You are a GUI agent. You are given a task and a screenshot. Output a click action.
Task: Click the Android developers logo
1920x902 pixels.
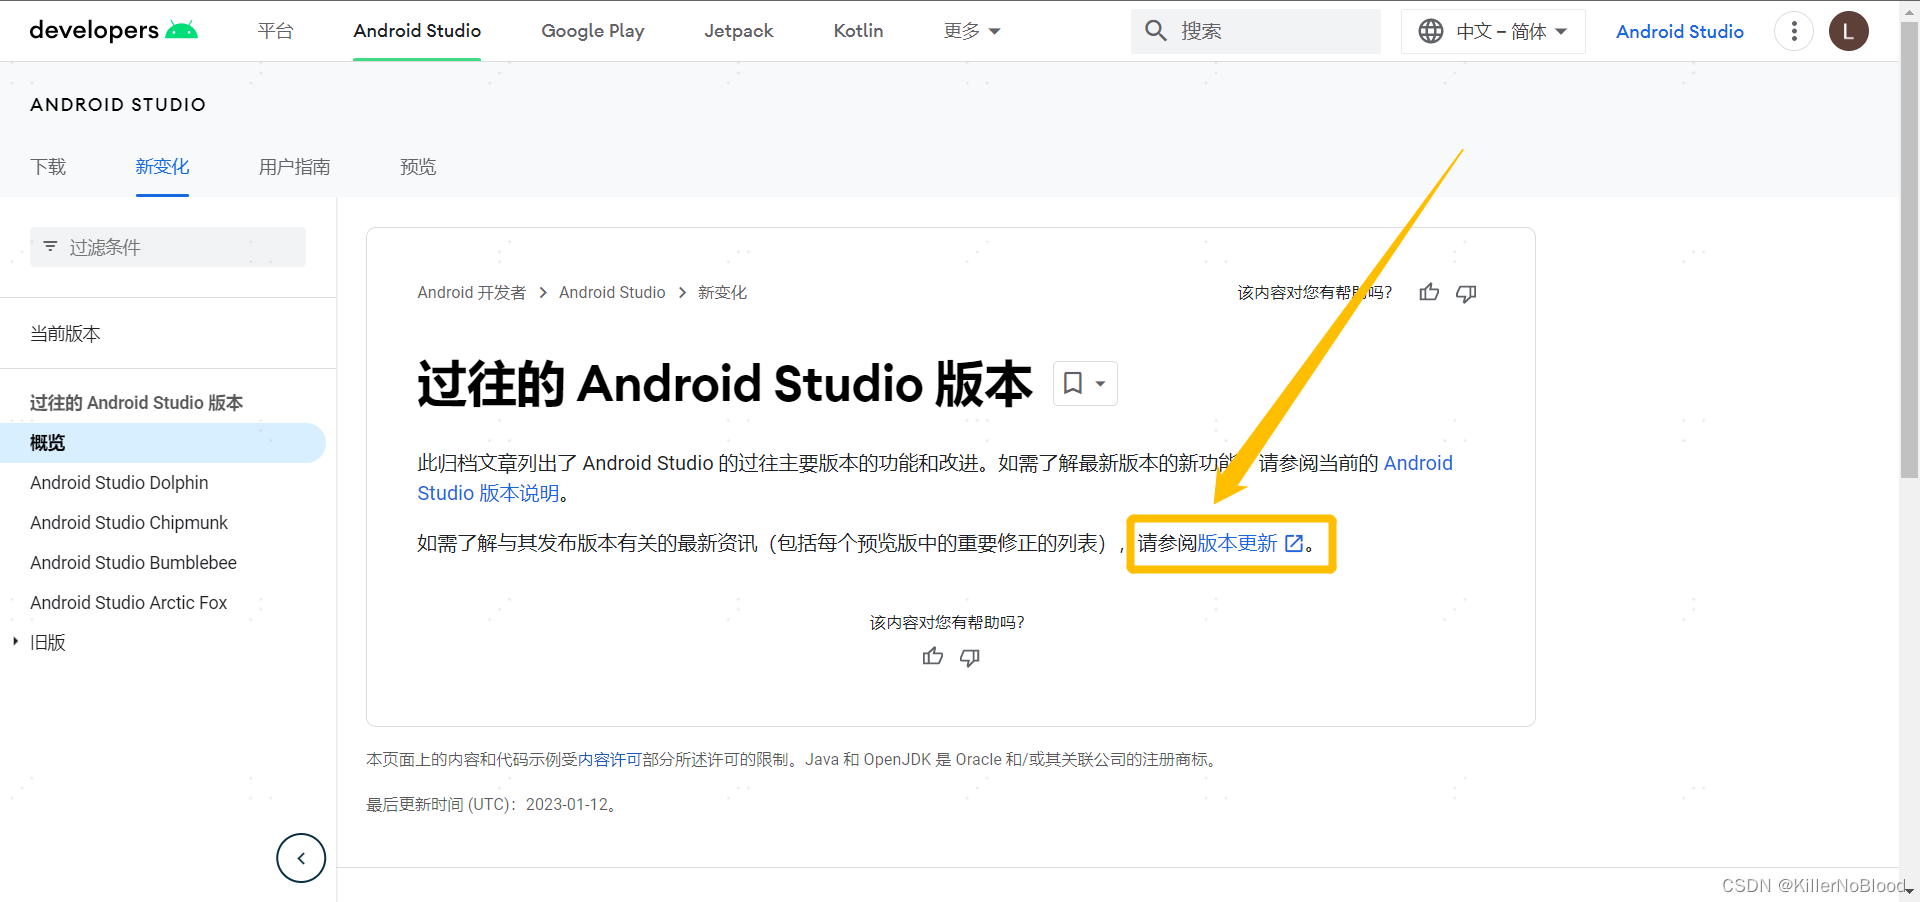tap(113, 30)
